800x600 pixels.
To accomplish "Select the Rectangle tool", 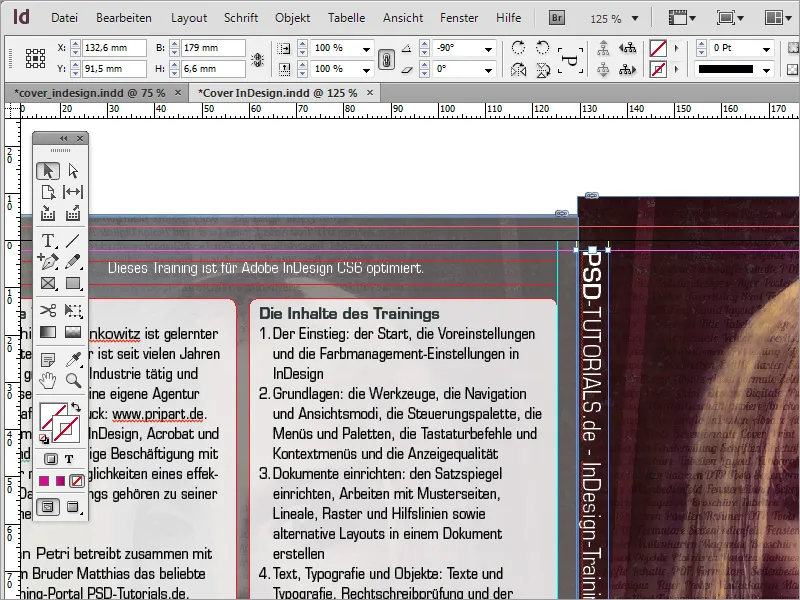I will point(73,283).
